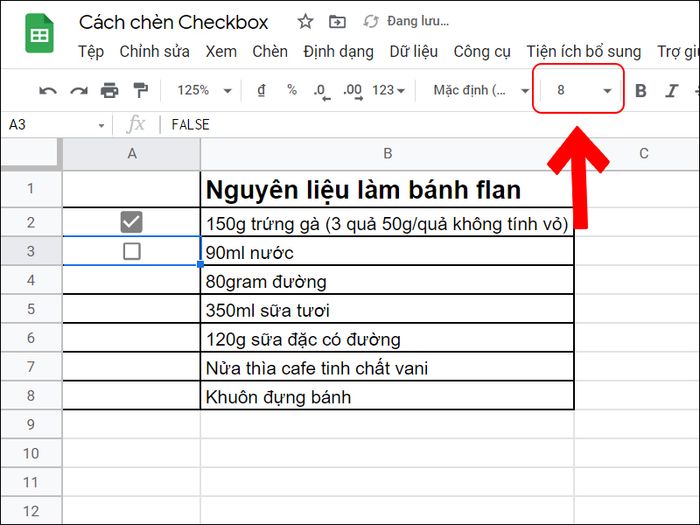
Task: Open the Google Sheets home icon
Action: tap(39, 33)
